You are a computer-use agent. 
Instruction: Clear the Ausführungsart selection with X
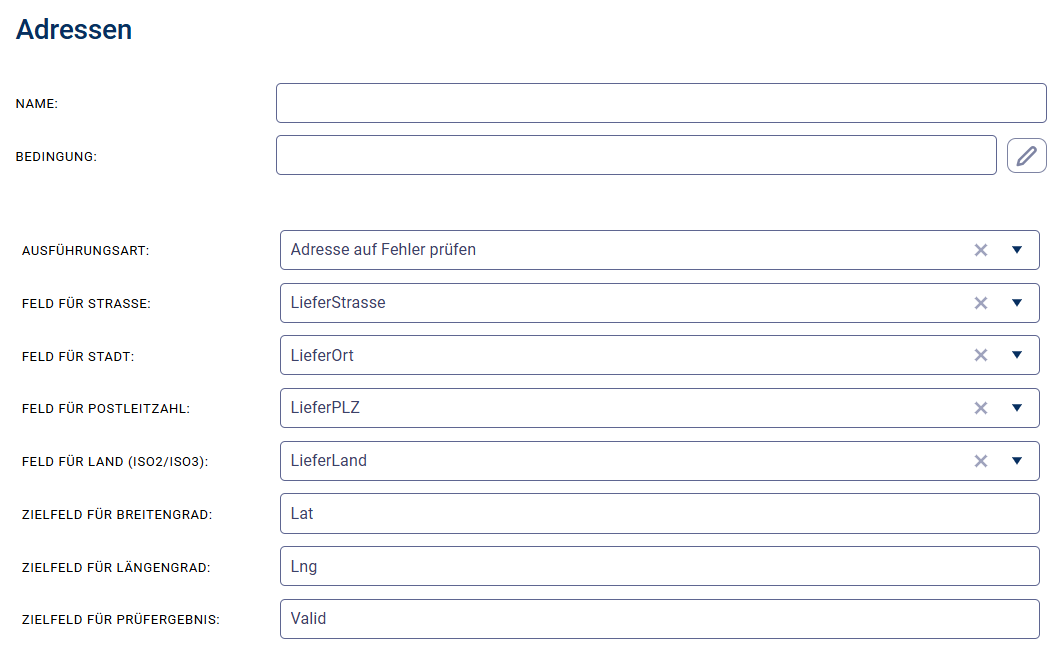pos(981,250)
